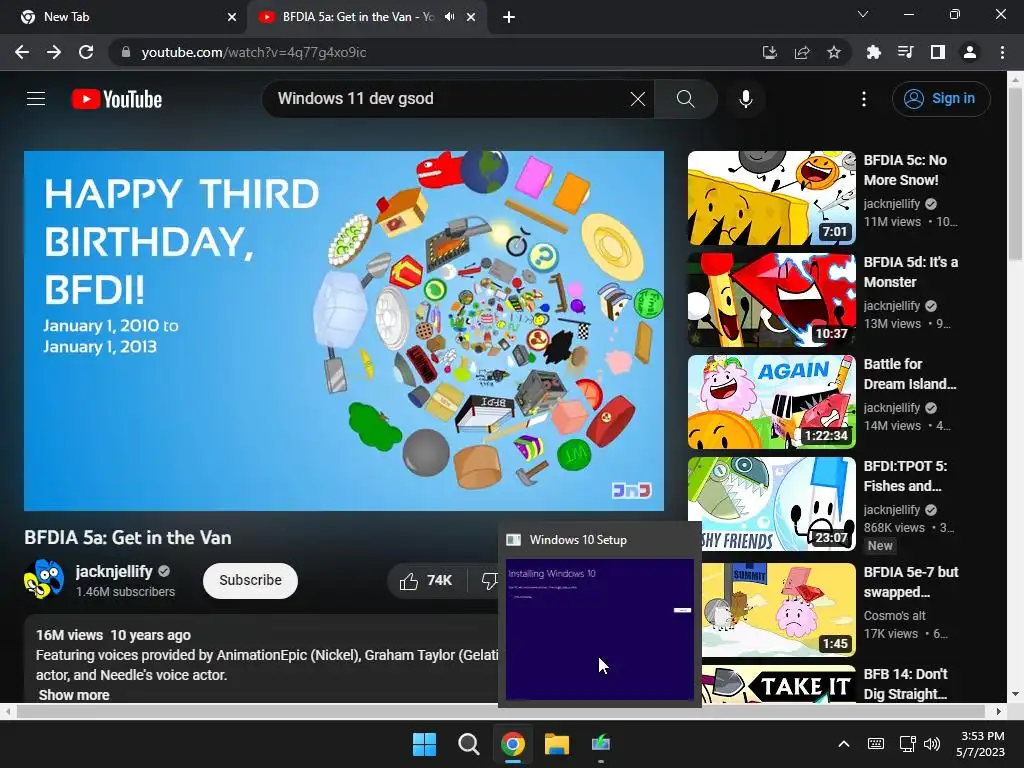Open touch keyboard tray icon

click(876, 744)
